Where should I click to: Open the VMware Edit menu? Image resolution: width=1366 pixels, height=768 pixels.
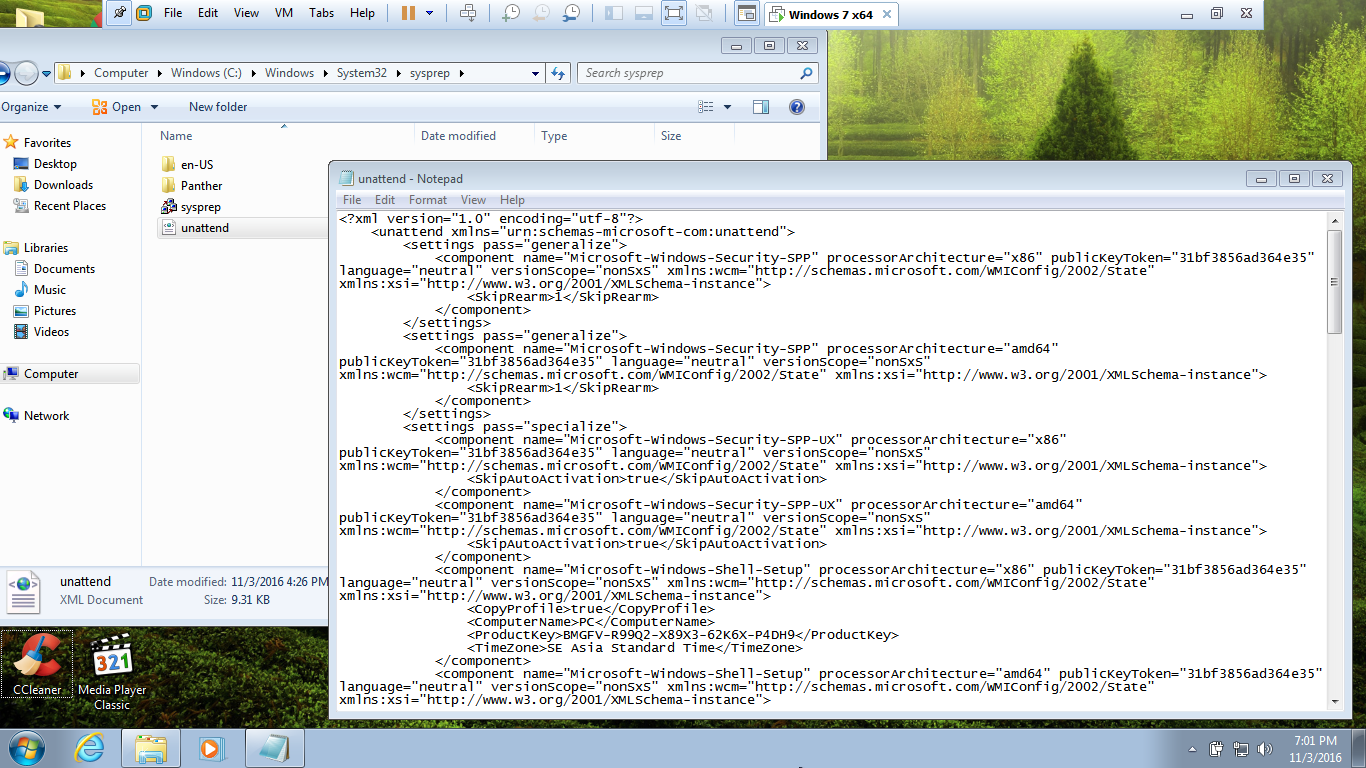tap(208, 13)
